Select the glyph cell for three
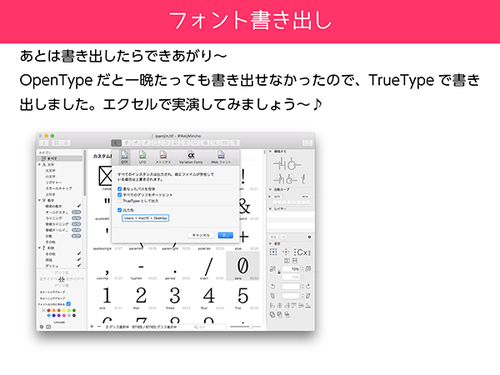This screenshot has width=500, height=375. [x=175, y=296]
